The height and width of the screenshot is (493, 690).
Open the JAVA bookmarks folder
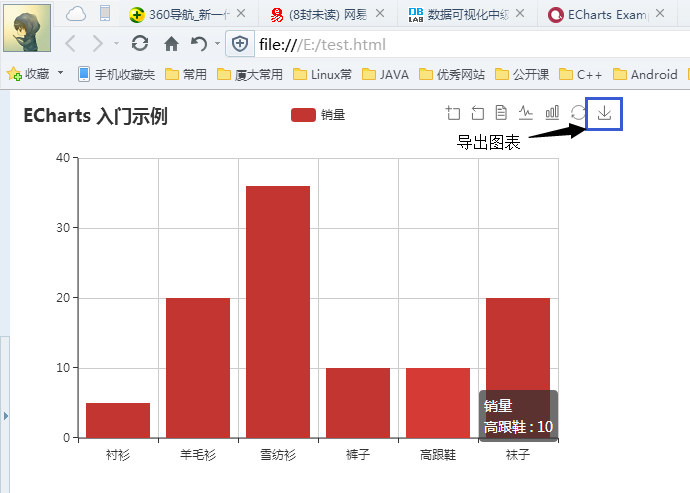point(385,74)
